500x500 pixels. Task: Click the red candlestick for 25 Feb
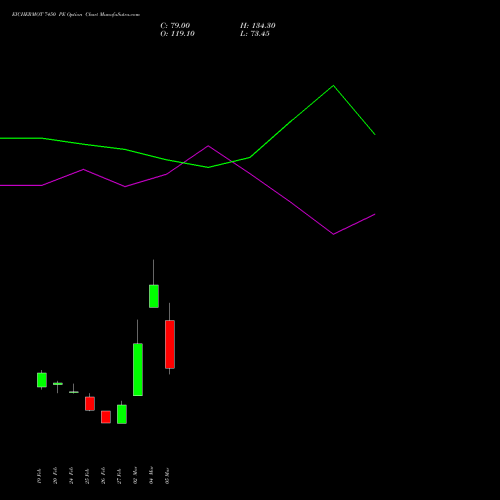pos(90,403)
